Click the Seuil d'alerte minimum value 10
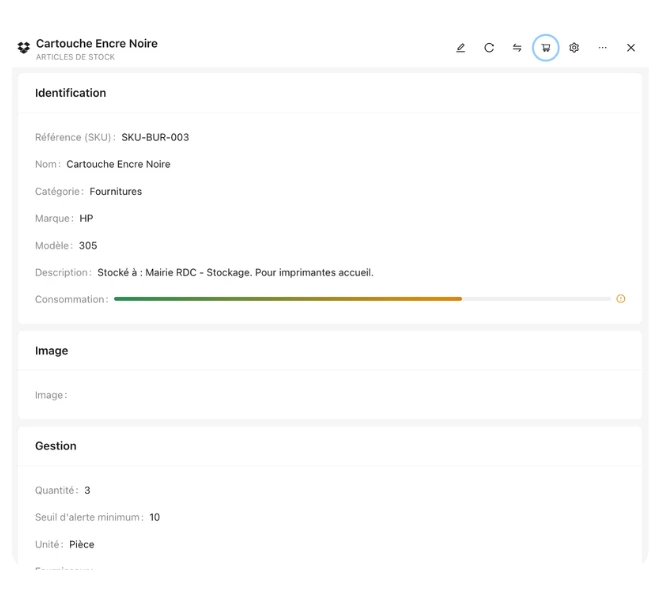Viewport: 660px width, 600px height. (x=154, y=517)
